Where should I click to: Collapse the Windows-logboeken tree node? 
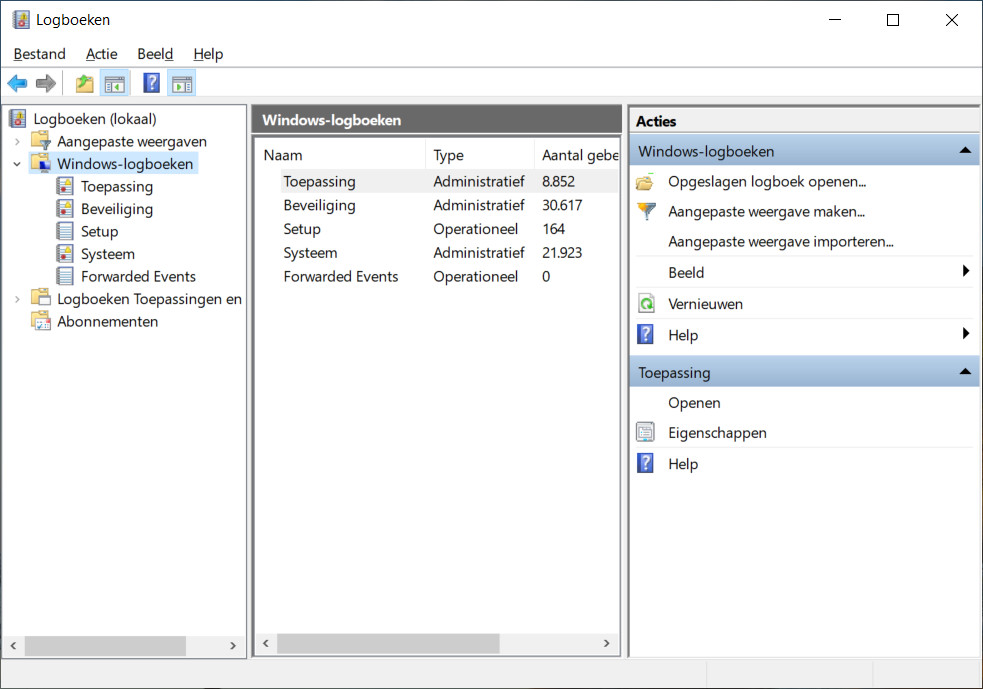pos(17,164)
